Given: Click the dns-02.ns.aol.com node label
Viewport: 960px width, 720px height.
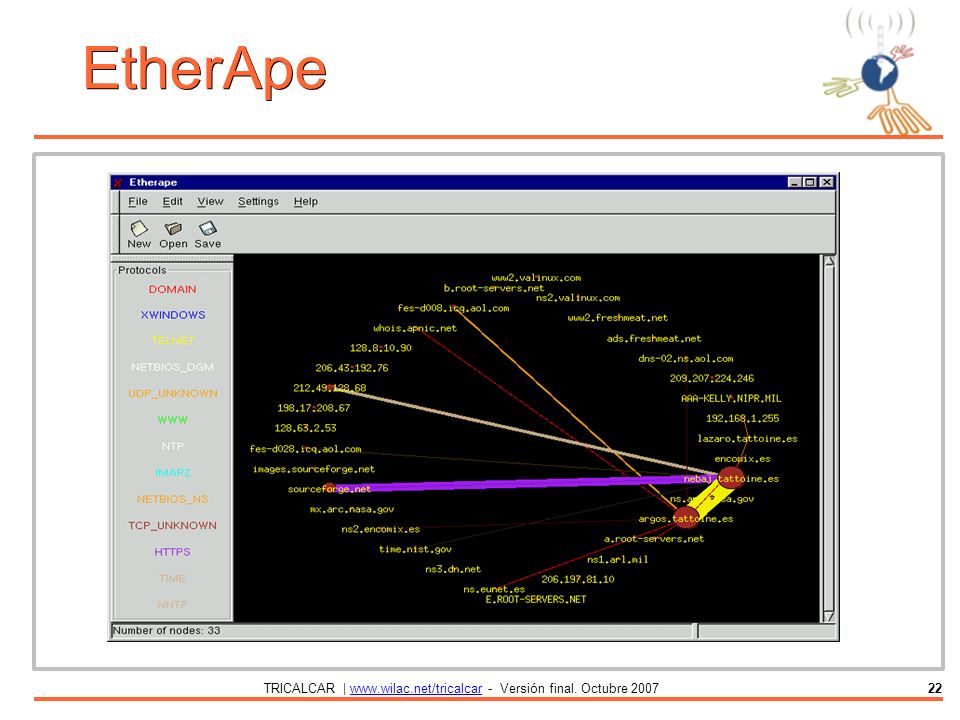Looking at the screenshot, I should point(686,359).
